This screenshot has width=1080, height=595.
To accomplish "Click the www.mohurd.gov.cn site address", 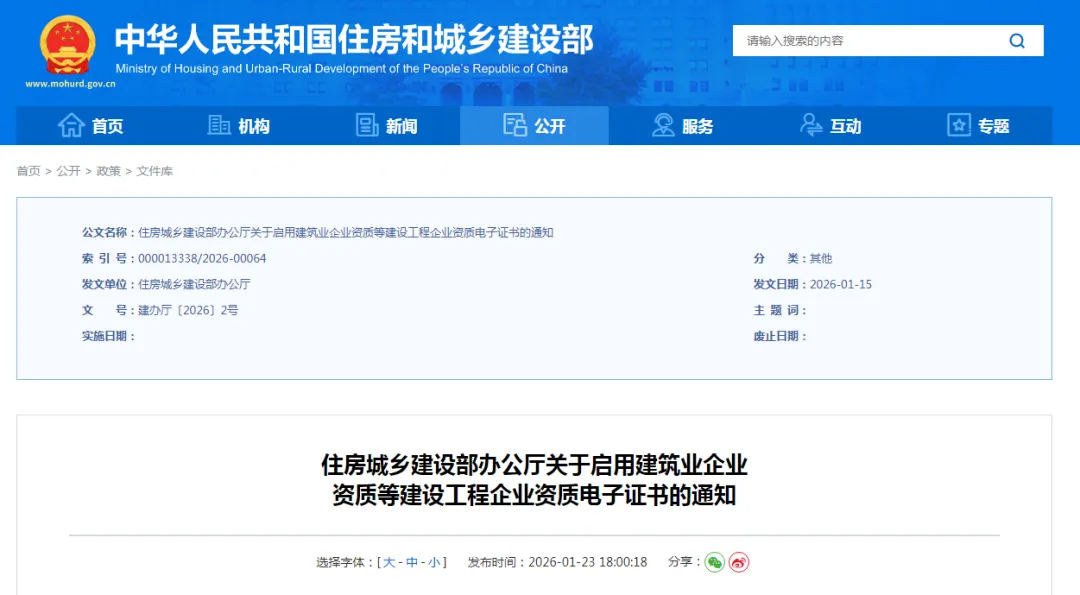I will [x=70, y=84].
